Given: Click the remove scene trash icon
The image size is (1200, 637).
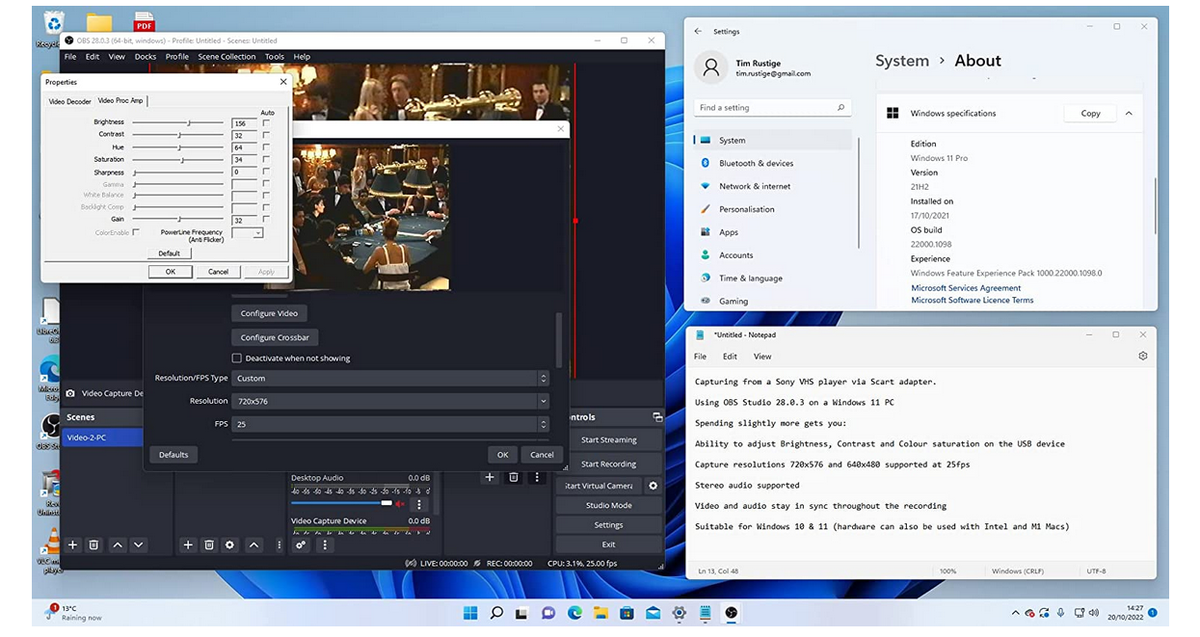Looking at the screenshot, I should point(94,545).
